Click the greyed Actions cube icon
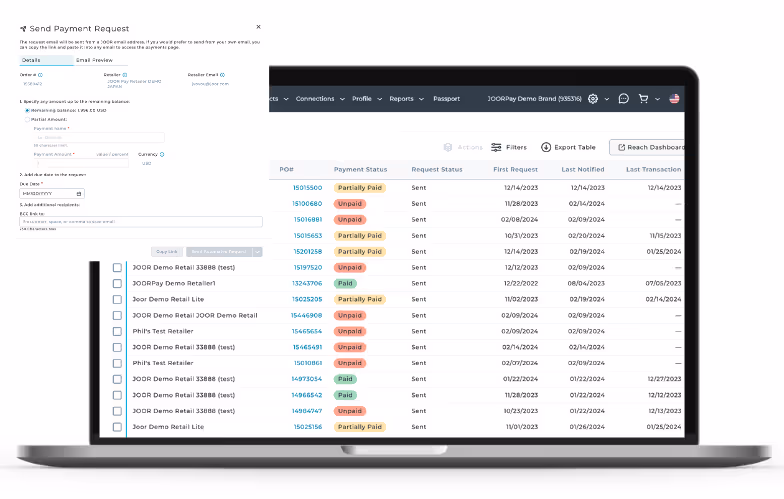 (448, 147)
